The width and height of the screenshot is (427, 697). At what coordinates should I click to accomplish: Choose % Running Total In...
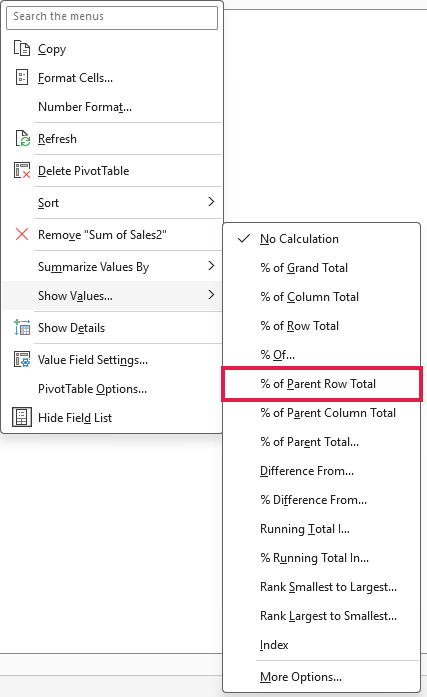[321, 558]
